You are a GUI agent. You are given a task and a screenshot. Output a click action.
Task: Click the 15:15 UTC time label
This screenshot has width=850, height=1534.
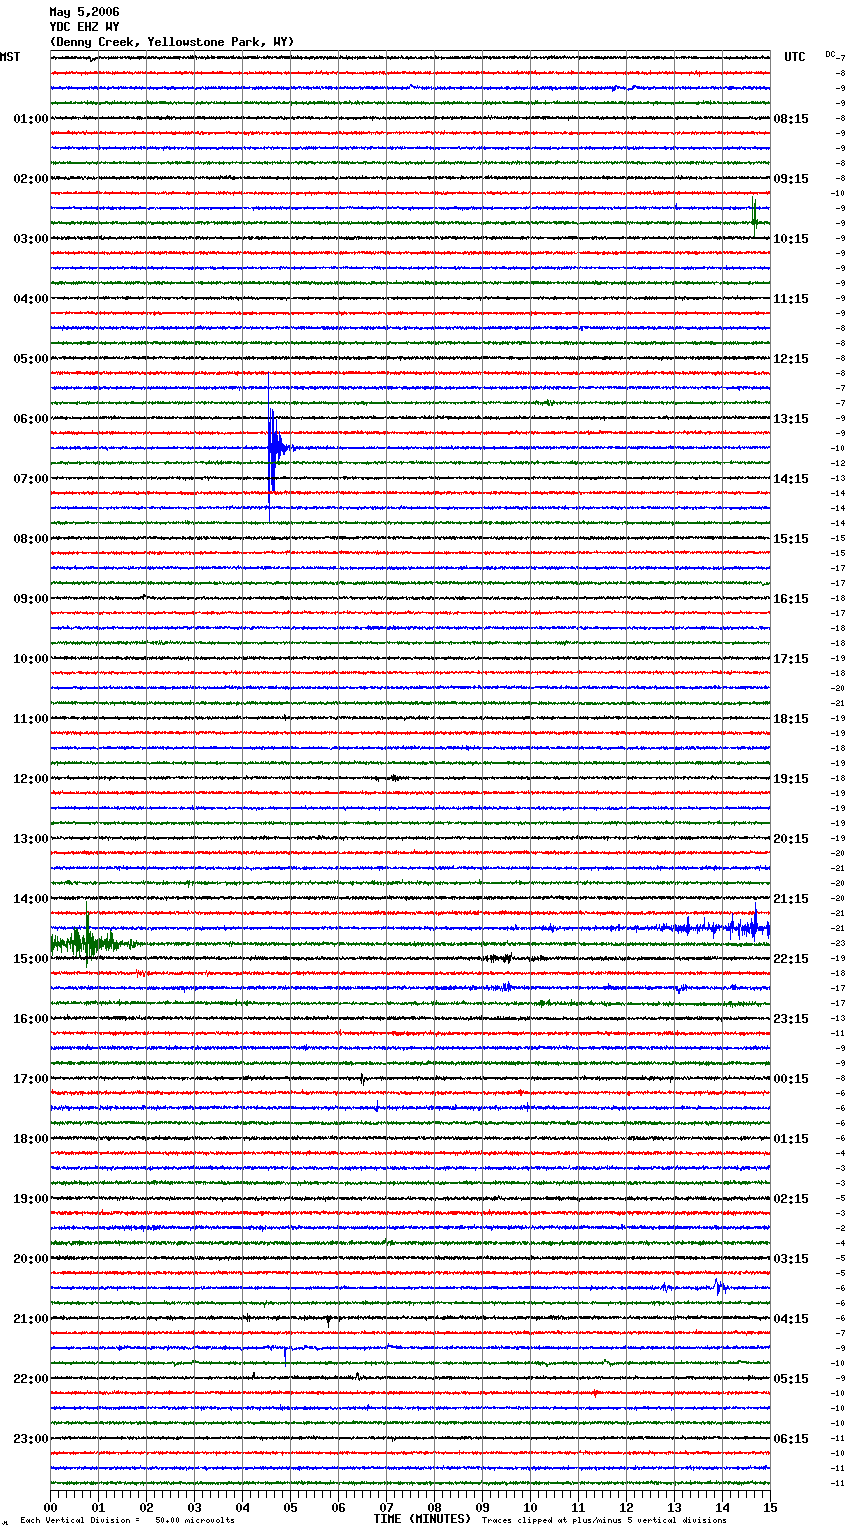click(x=791, y=539)
